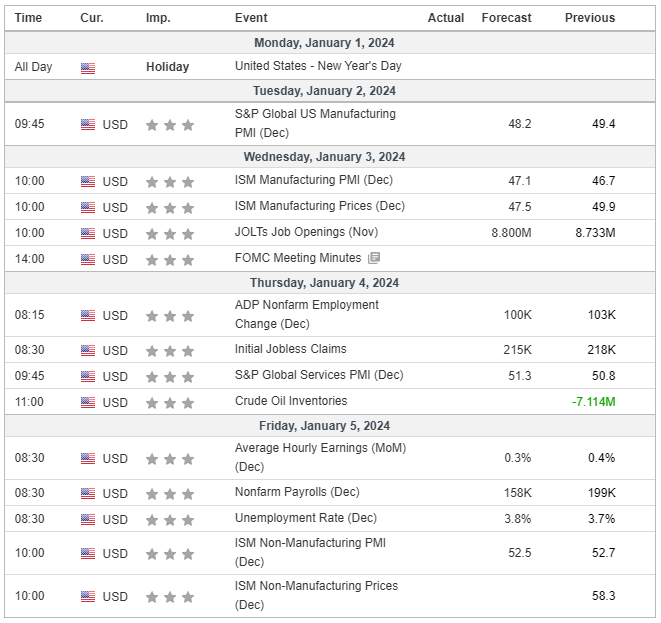Open S&P Global US Manufacturing PMI (Dec) event
The width and height of the screenshot is (661, 623).
click(315, 123)
